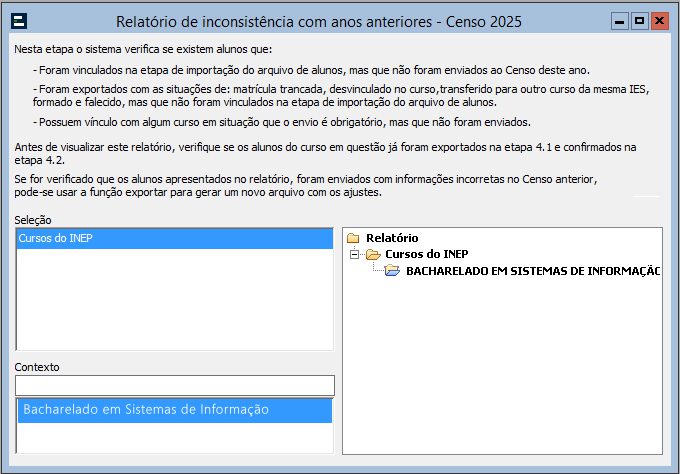The height and width of the screenshot is (474, 680).
Task: Select the Cursos do INEP tree label
Action: click(427, 254)
